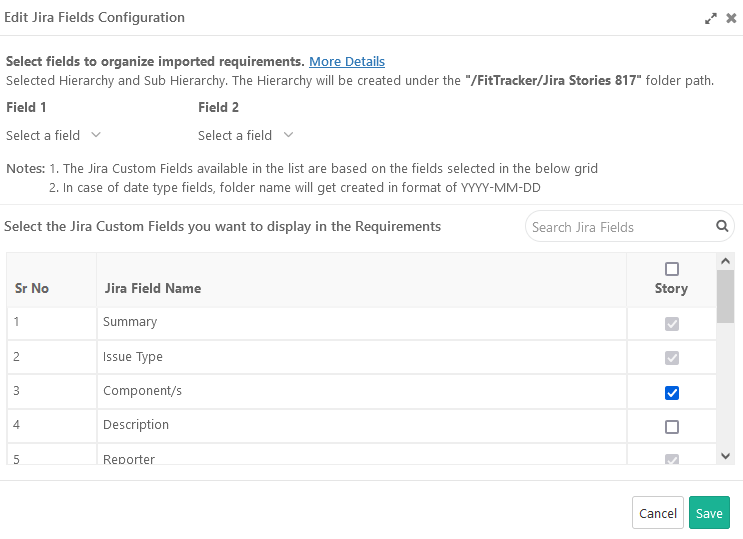Save the Jira fields configuration
The height and width of the screenshot is (539, 743).
pos(709,513)
